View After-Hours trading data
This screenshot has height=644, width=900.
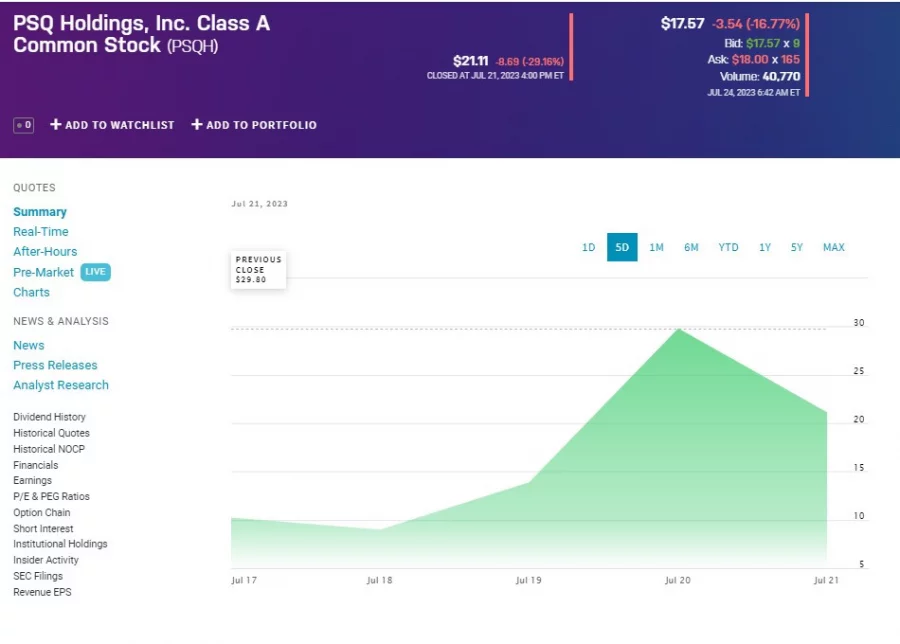(44, 251)
